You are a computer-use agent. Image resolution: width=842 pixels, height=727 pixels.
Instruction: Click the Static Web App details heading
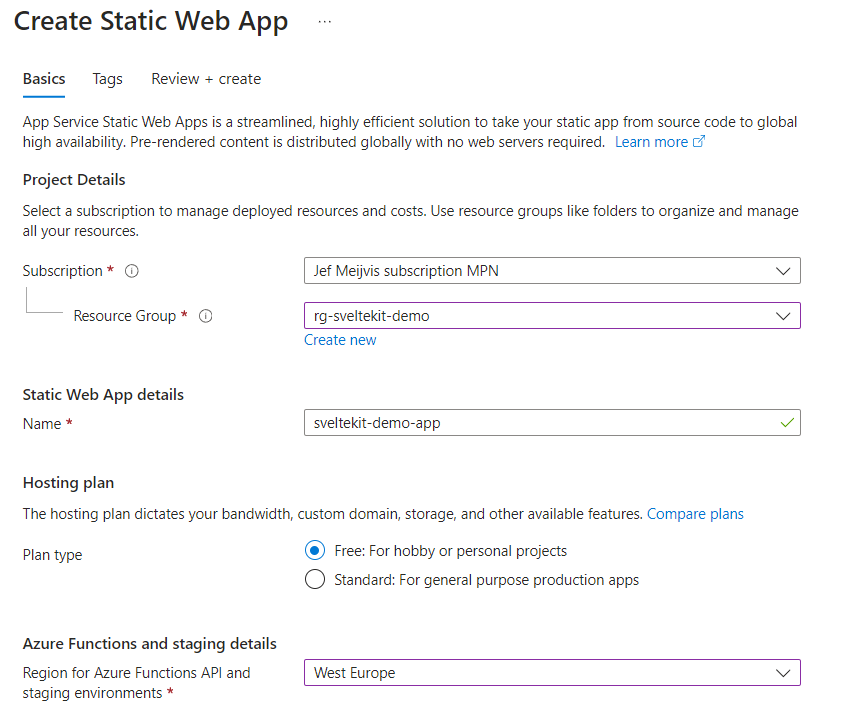(x=103, y=395)
